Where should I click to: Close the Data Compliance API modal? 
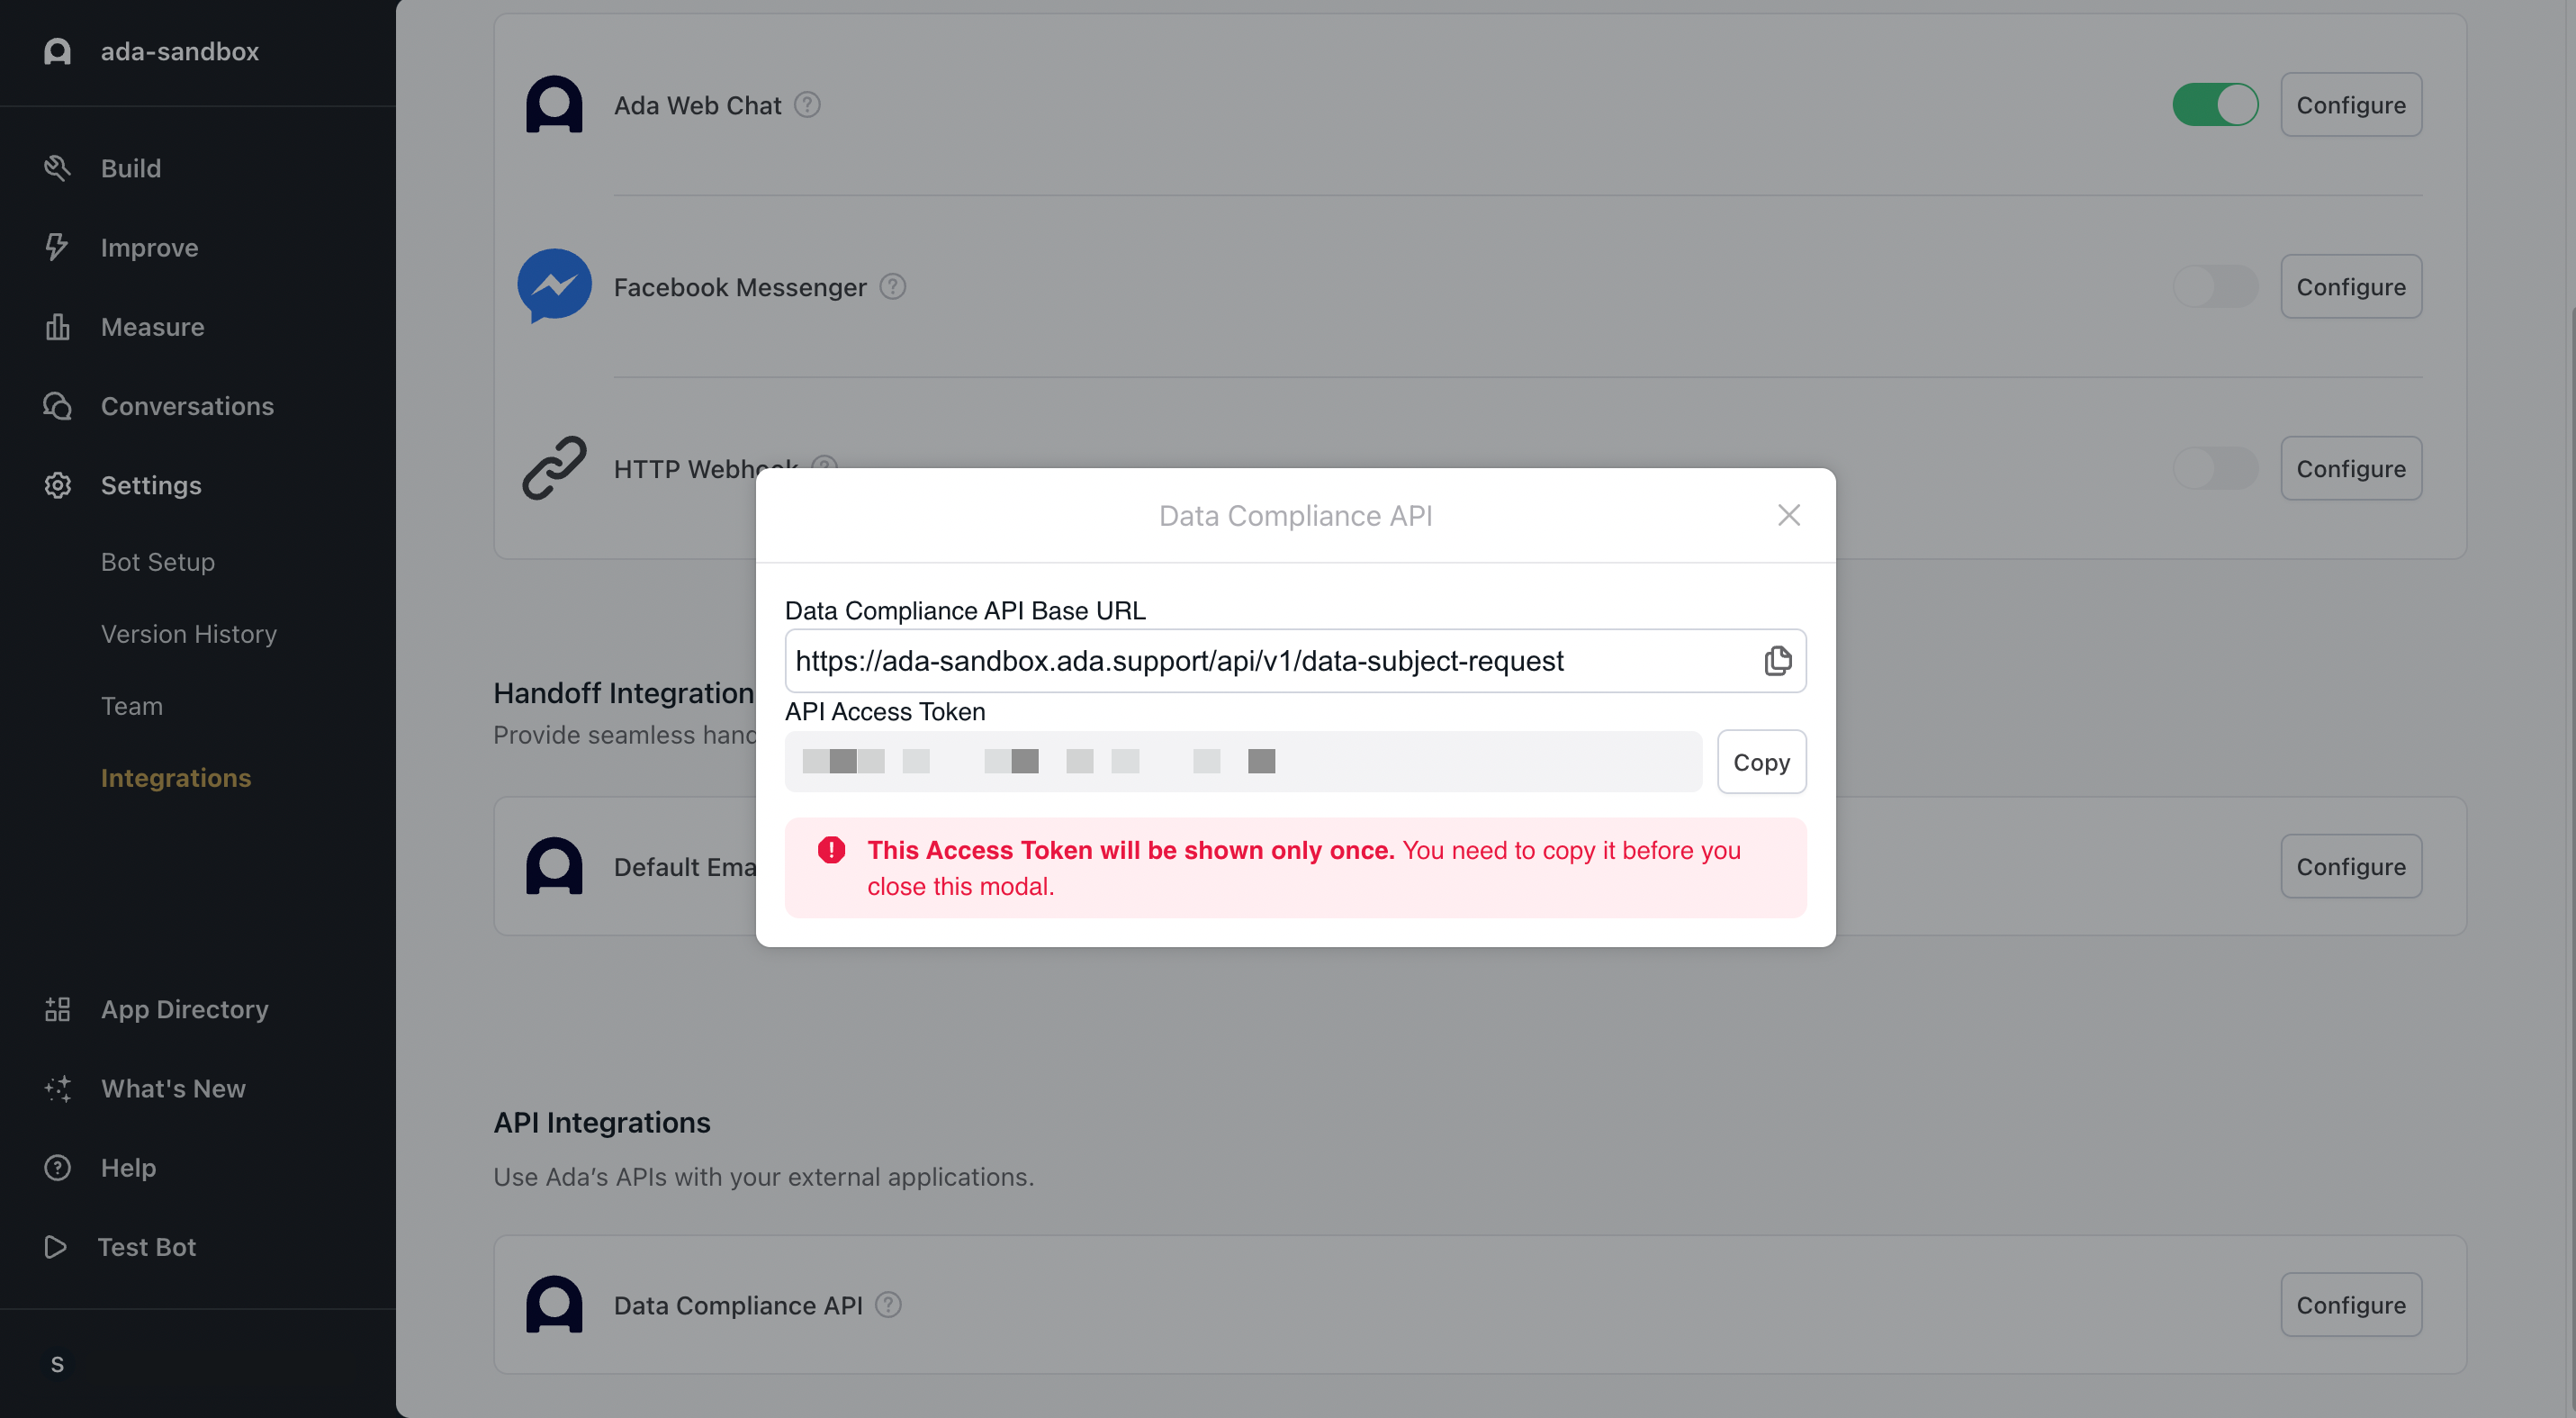(x=1788, y=515)
